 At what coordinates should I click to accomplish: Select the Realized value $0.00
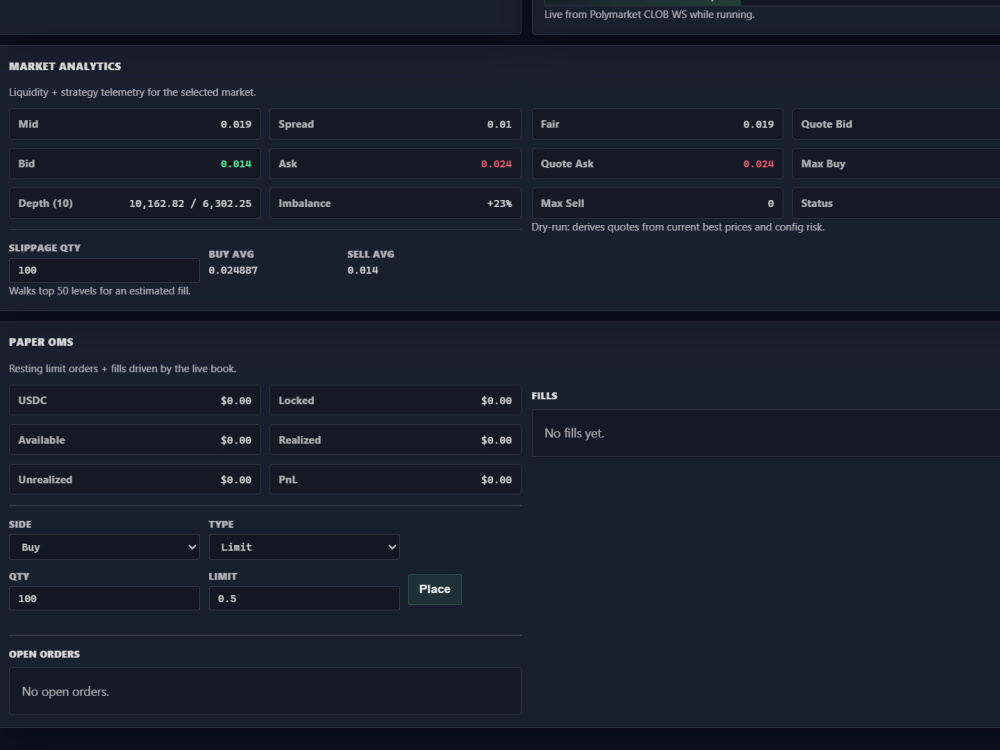pyautogui.click(x=496, y=440)
